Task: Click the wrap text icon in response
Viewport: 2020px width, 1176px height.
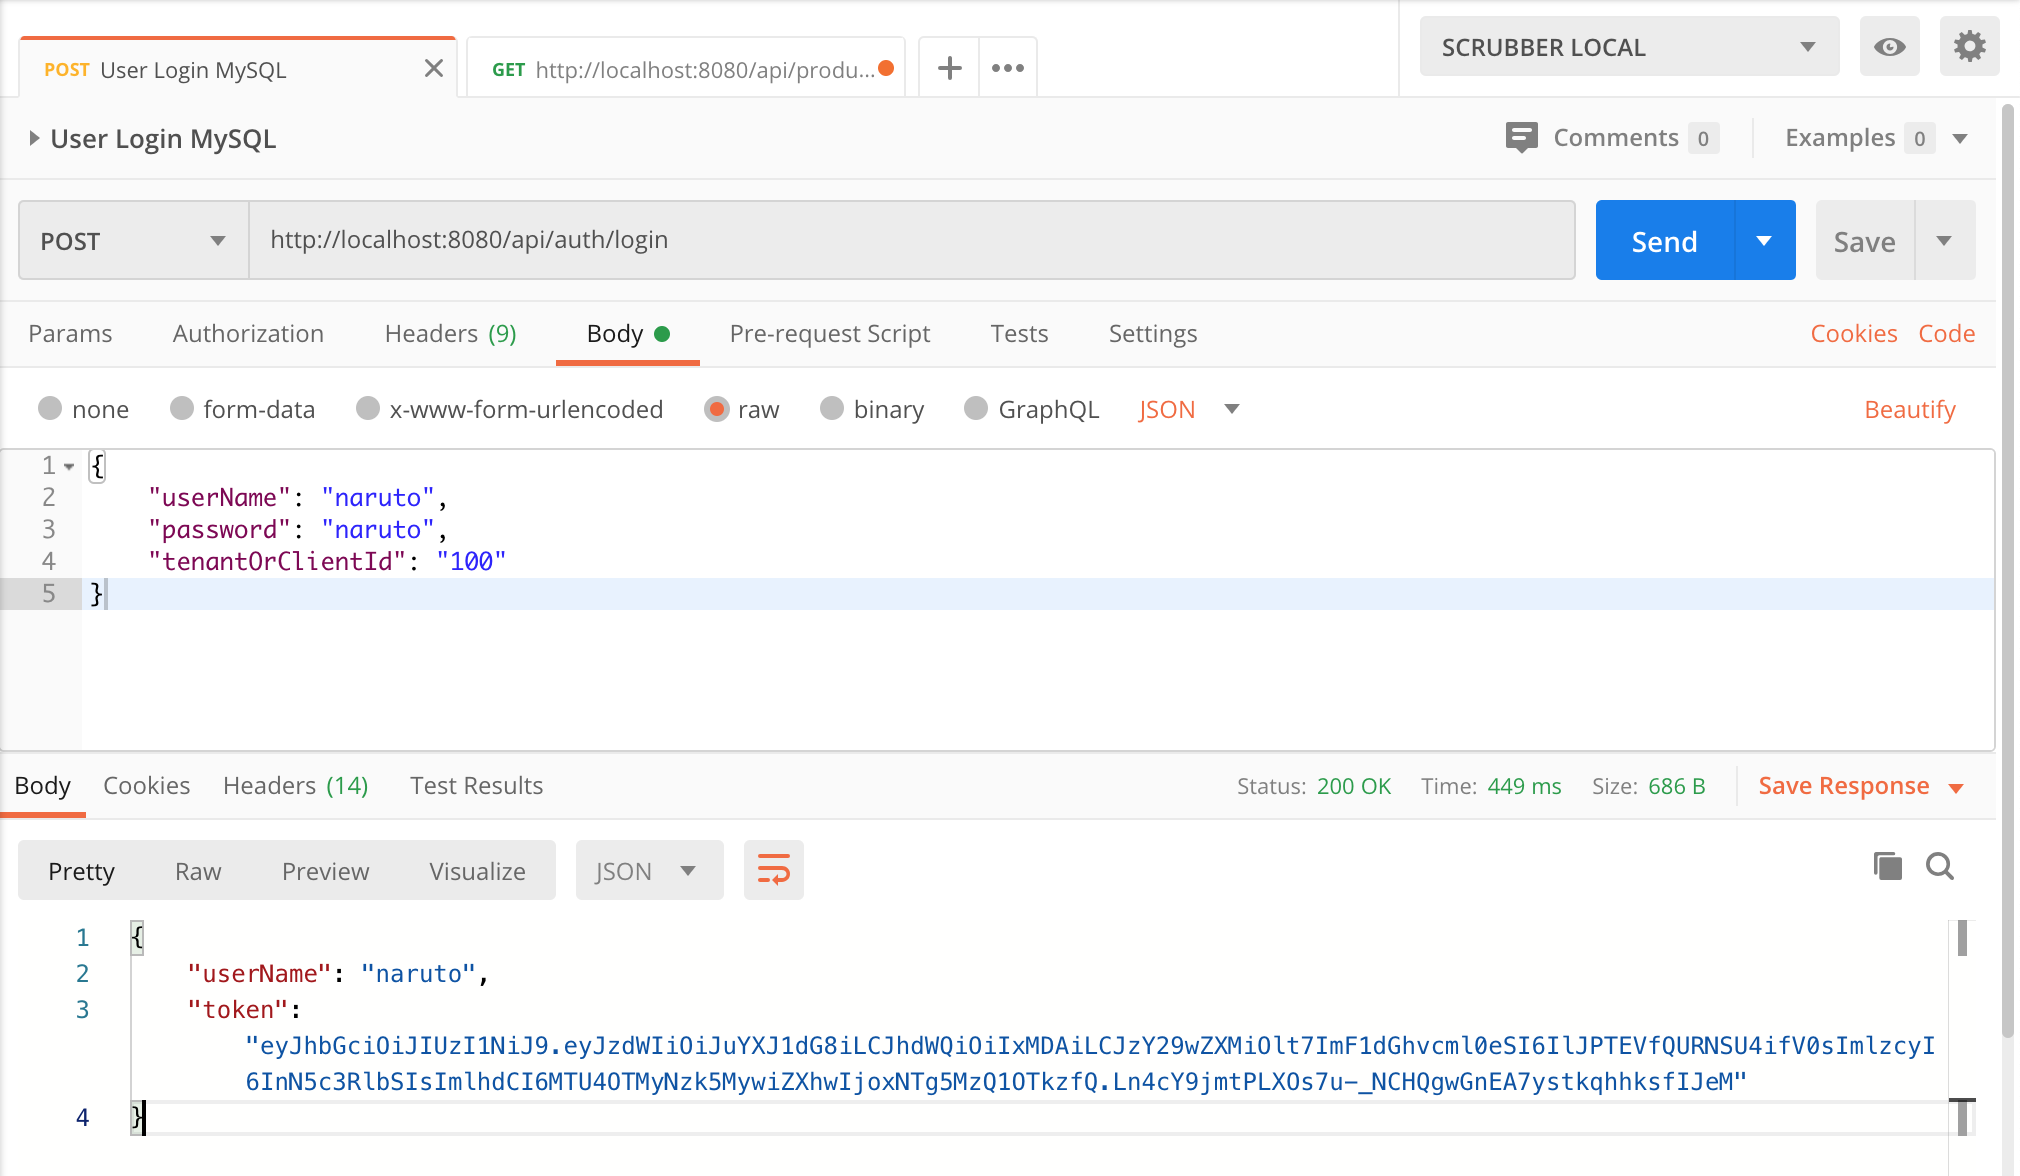Action: [x=774, y=869]
